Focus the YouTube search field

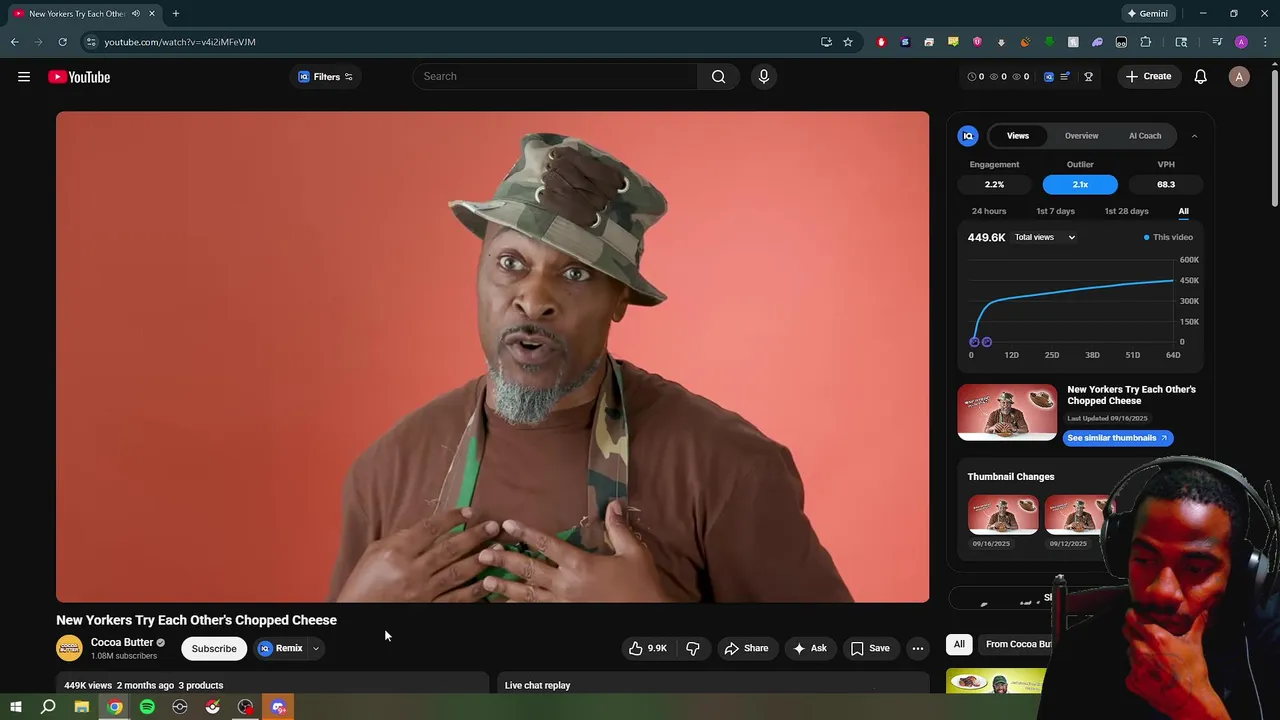(555, 76)
